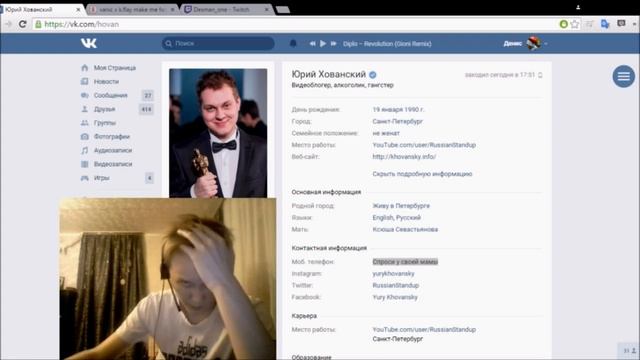640x360 pixels.
Task: Click the green circle extension icon
Action: click(563, 24)
